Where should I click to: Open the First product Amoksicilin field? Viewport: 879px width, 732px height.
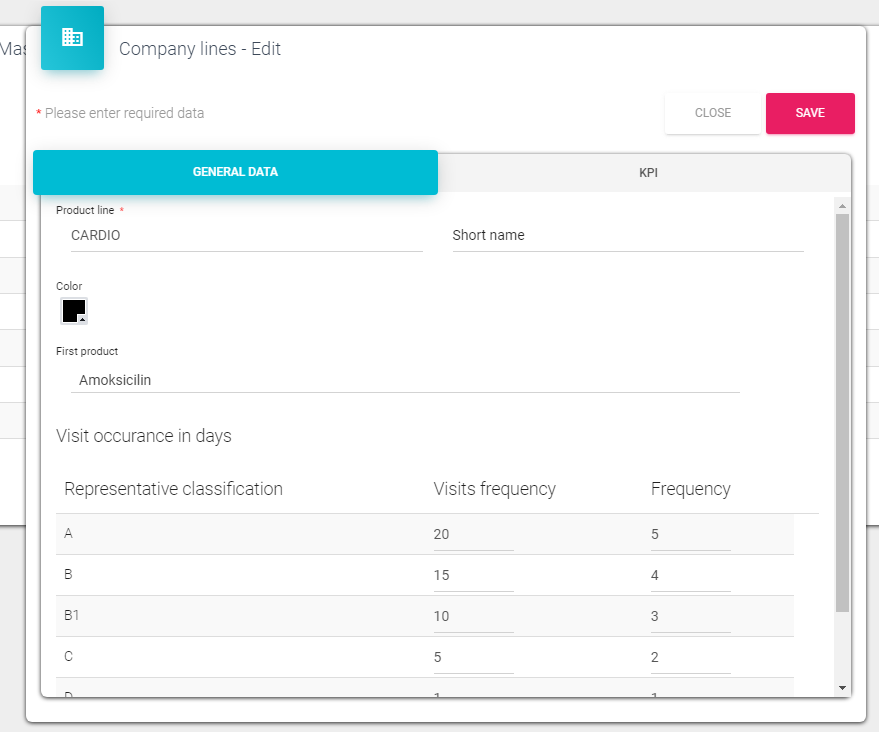click(404, 380)
